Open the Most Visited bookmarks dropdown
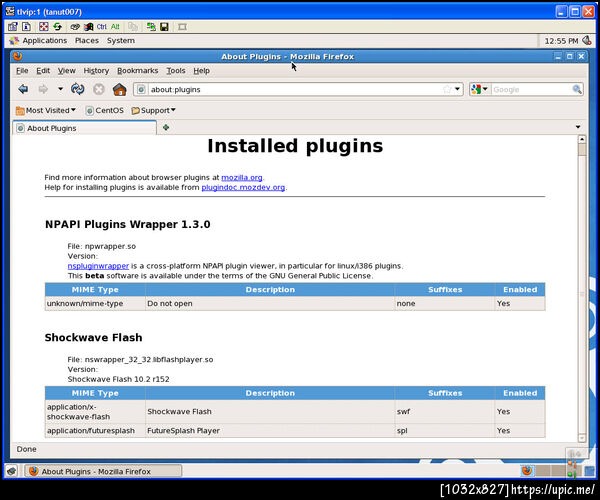Image resolution: width=600 pixels, height=500 pixels. click(x=46, y=111)
